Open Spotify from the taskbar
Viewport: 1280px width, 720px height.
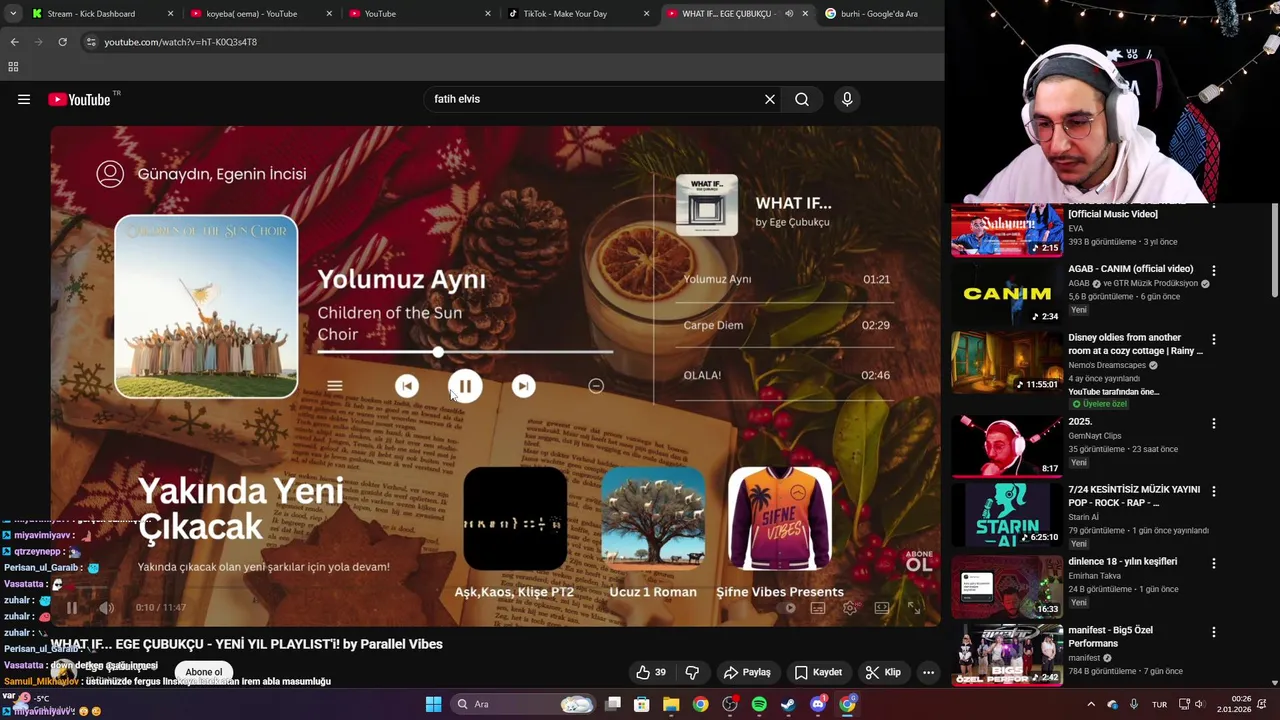coord(759,704)
